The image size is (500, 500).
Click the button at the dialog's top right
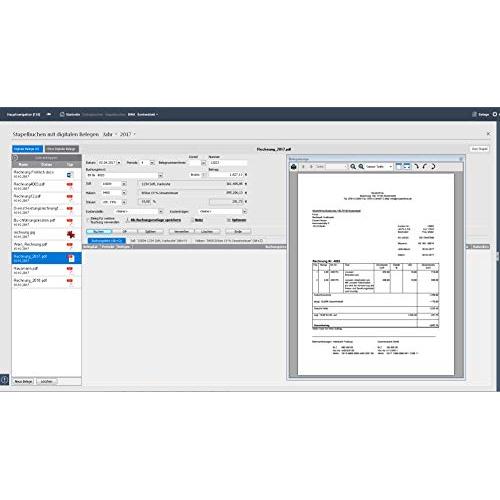tap(479, 149)
